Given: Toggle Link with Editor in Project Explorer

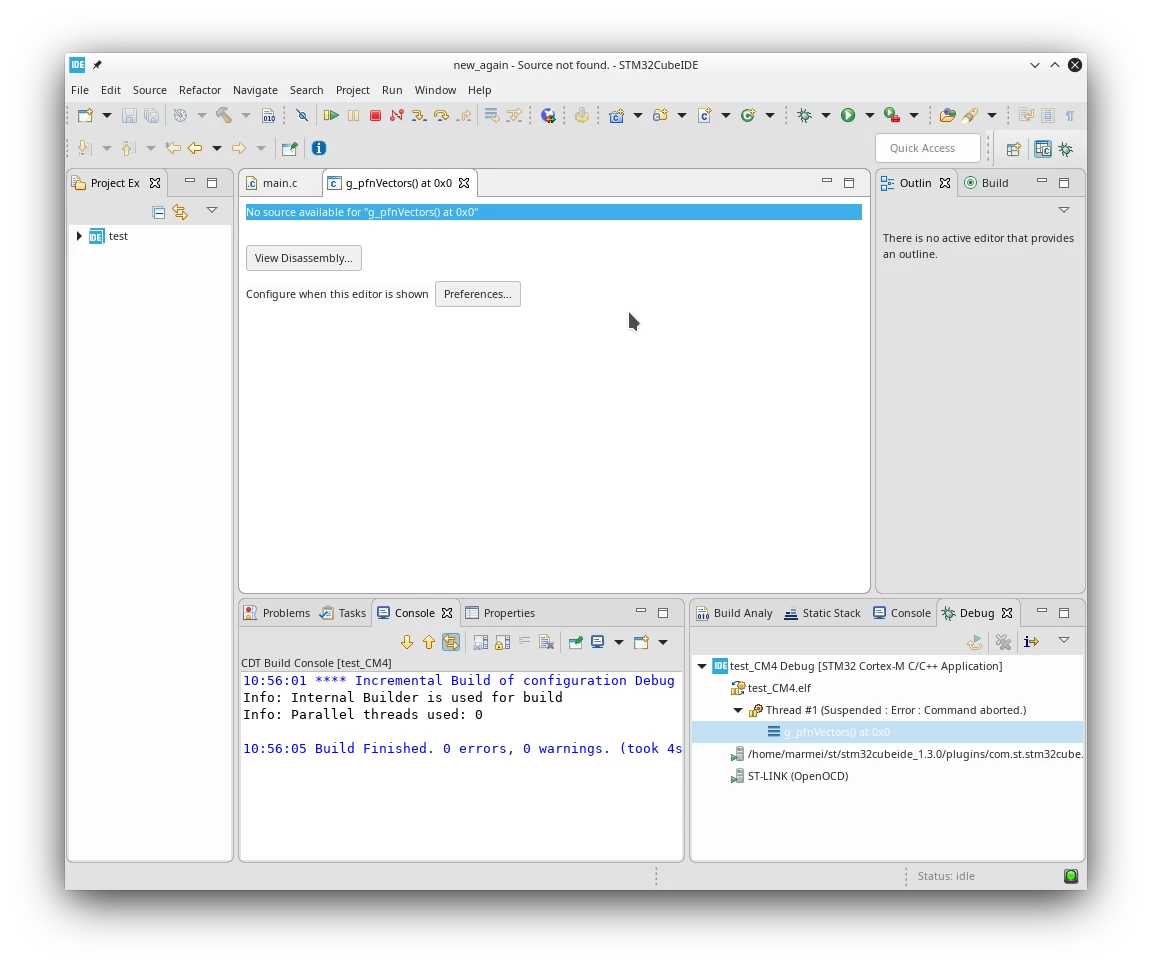Looking at the screenshot, I should point(180,212).
